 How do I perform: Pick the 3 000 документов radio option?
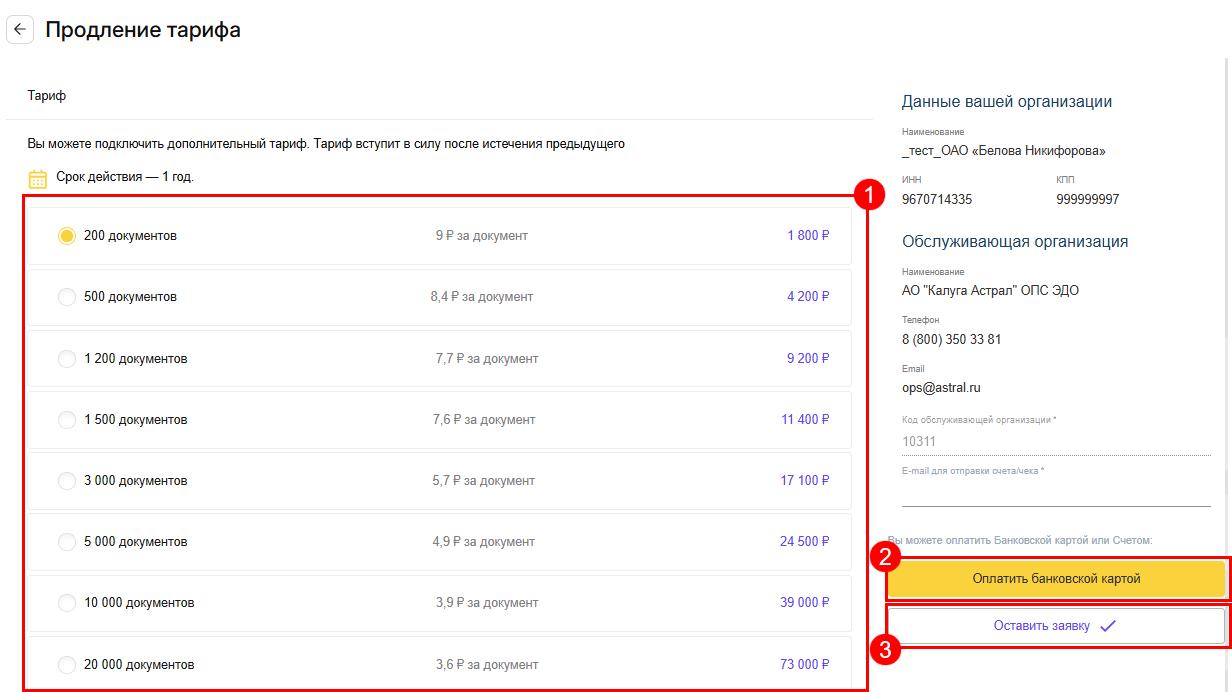pos(67,481)
